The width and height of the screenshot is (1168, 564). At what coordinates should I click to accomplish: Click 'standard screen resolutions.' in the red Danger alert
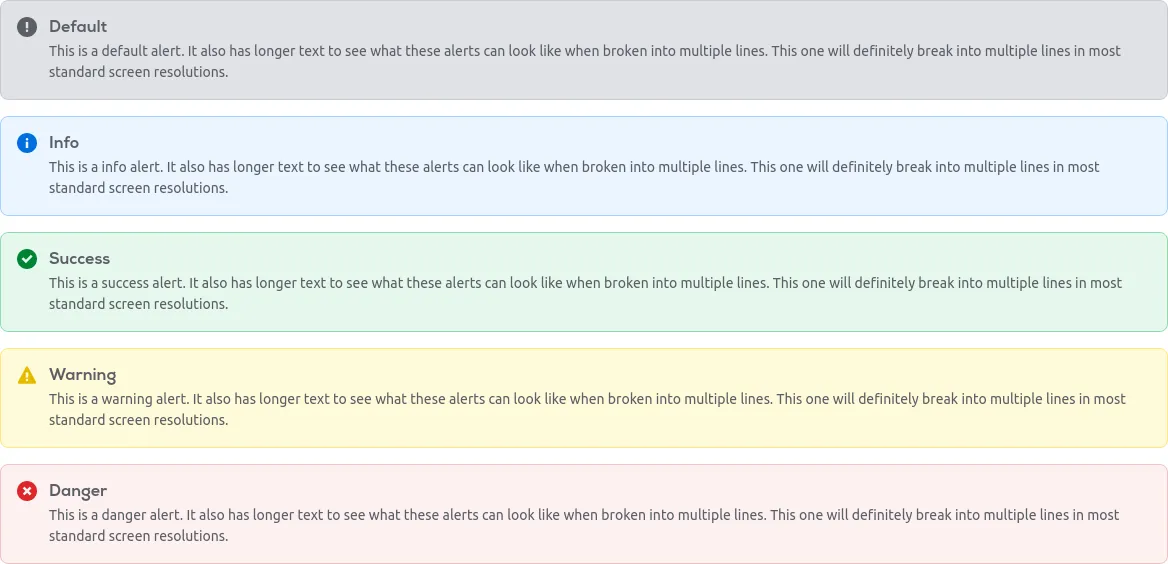(x=139, y=536)
